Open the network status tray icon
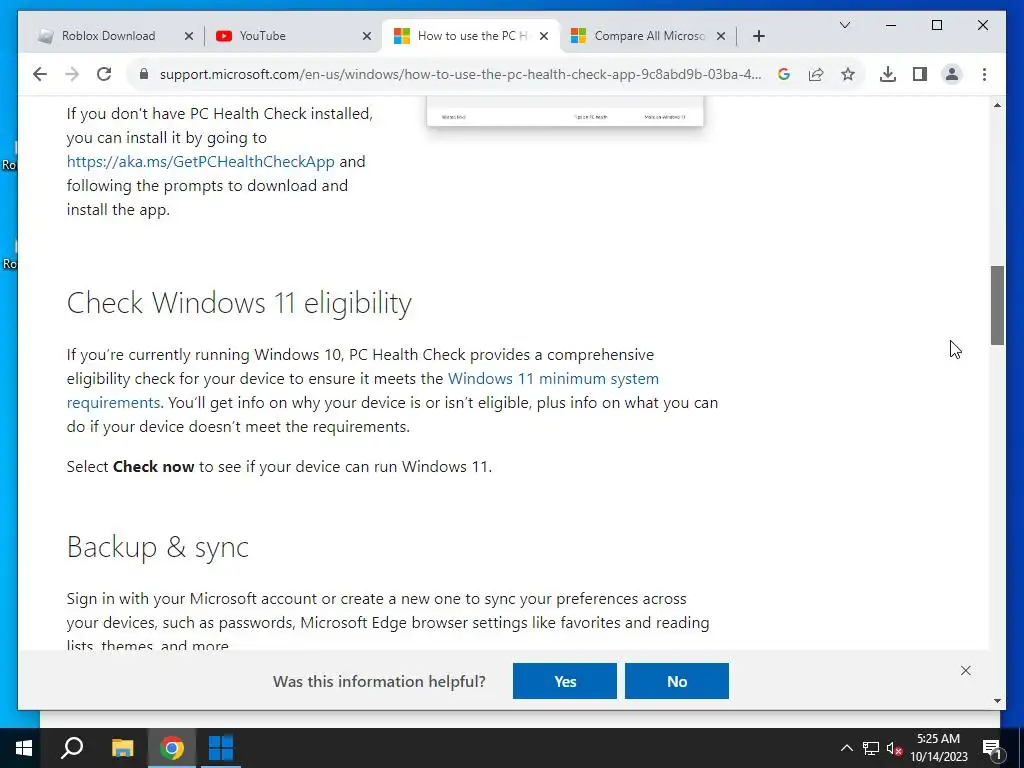 point(871,748)
